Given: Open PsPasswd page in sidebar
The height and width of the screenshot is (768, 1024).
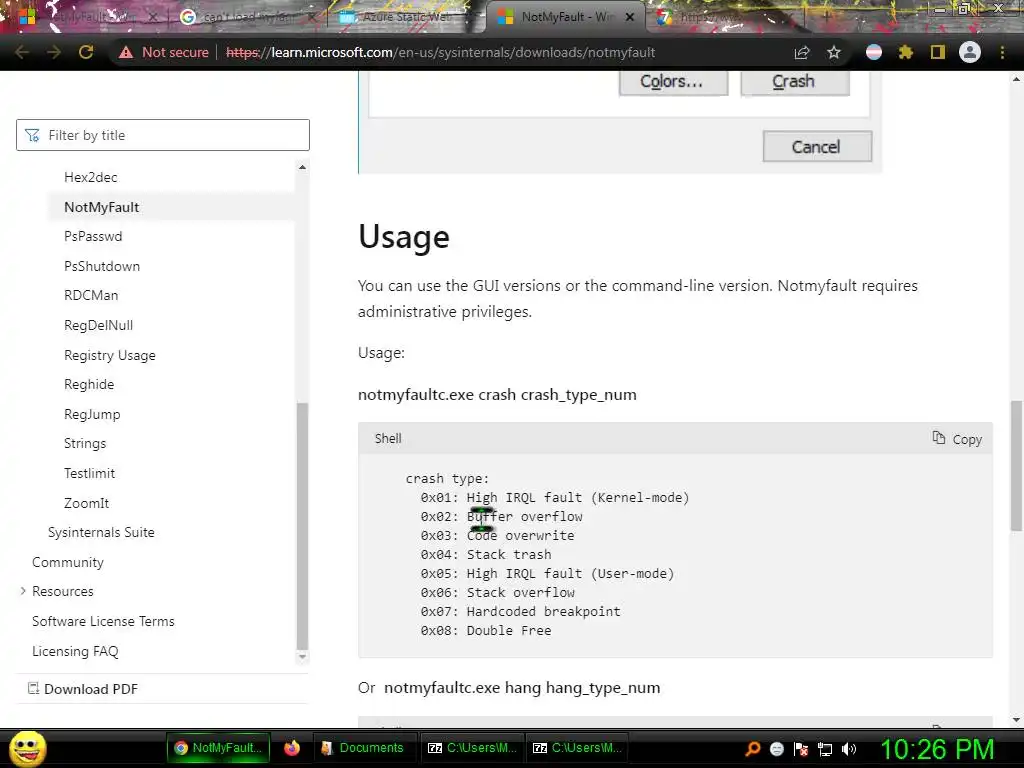Looking at the screenshot, I should tap(93, 236).
